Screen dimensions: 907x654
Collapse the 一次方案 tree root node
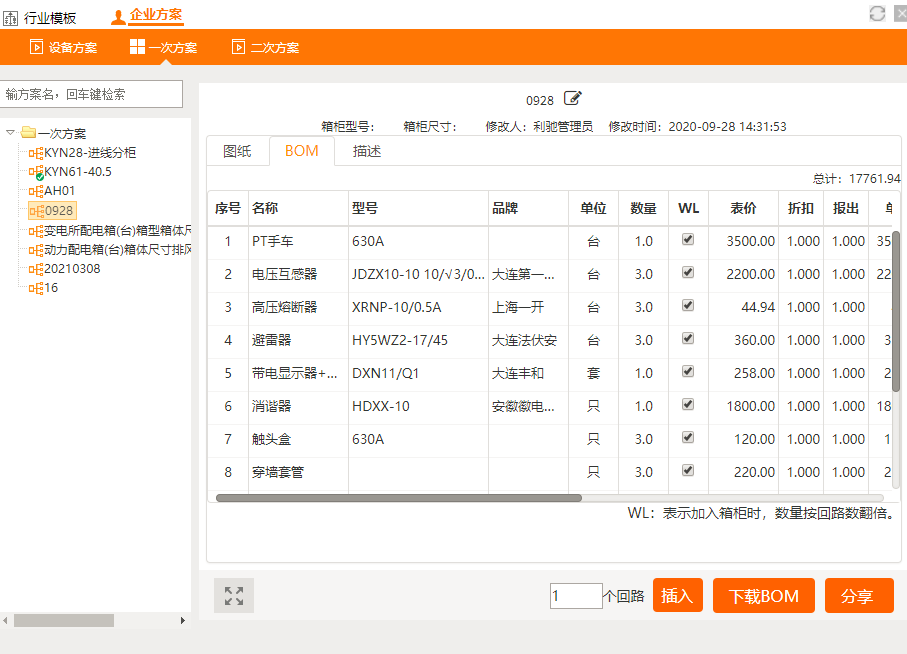point(10,132)
